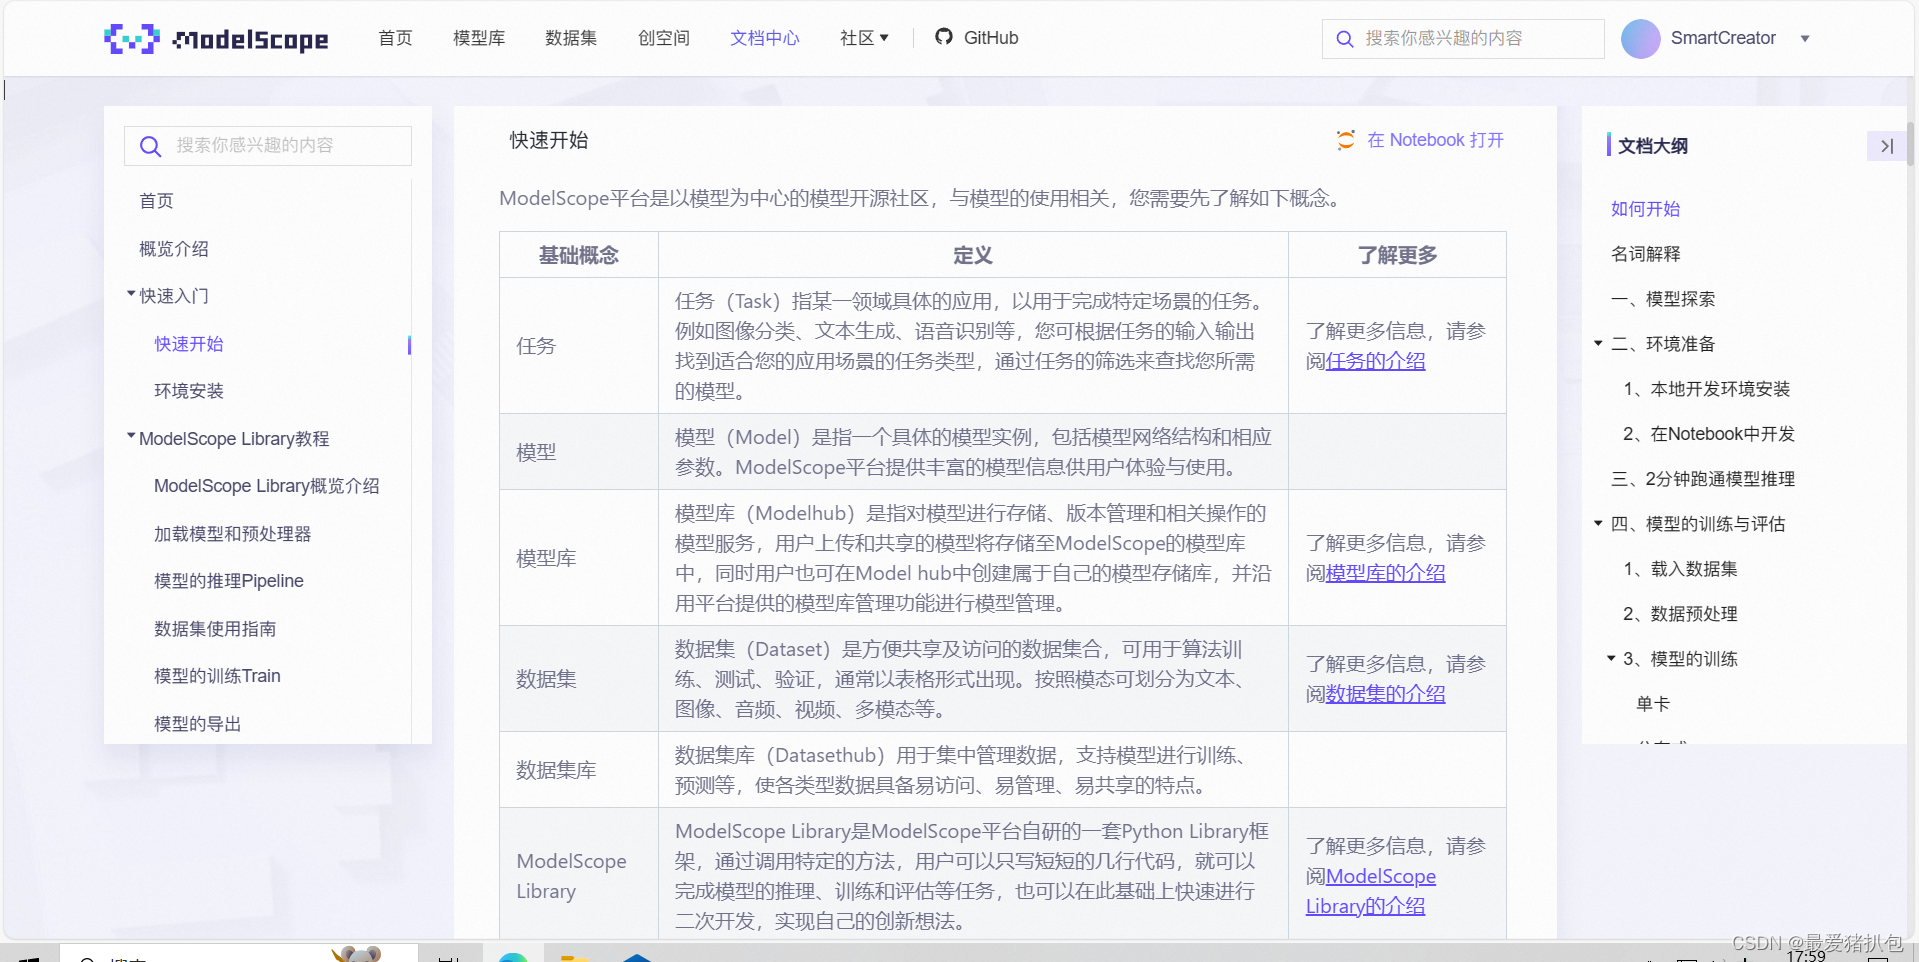Open the 任务的介绍 link

pyautogui.click(x=1375, y=361)
